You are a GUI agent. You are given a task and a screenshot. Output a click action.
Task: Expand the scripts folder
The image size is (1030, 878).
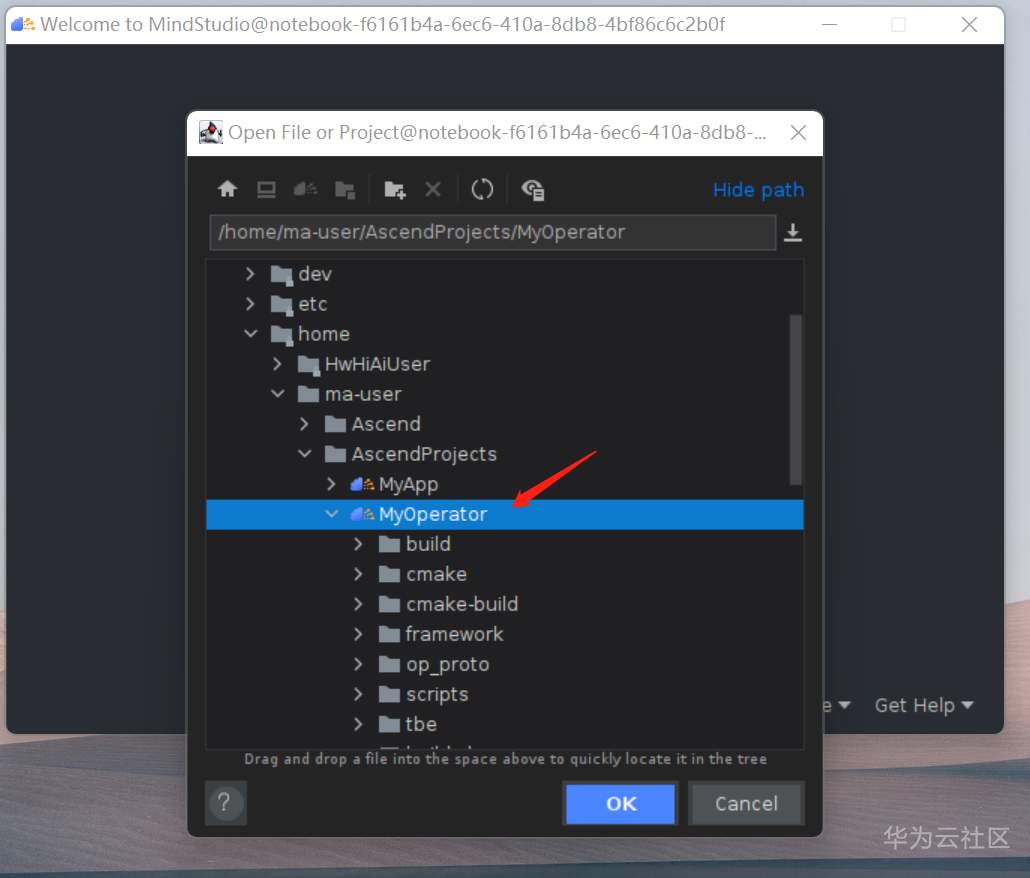pyautogui.click(x=358, y=693)
